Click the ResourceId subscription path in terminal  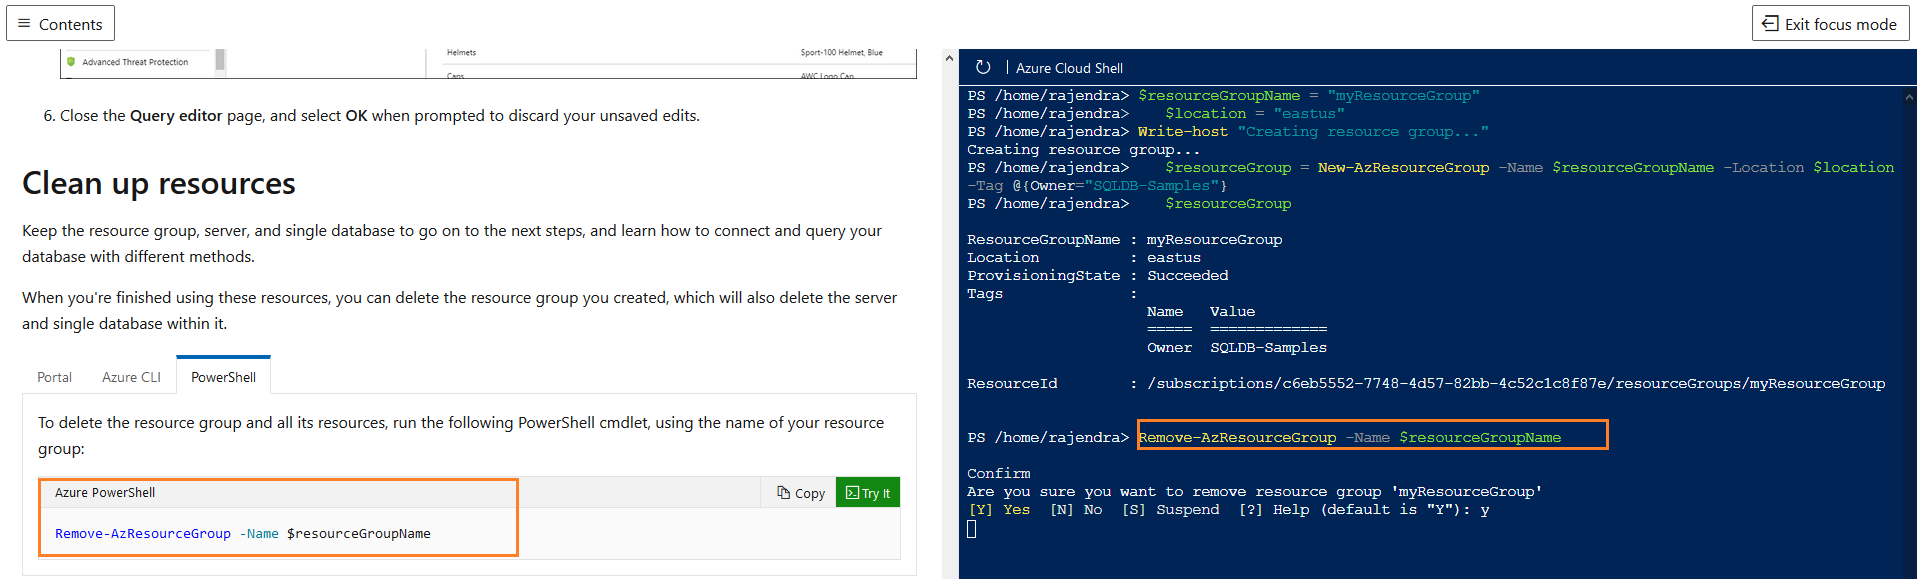click(x=1515, y=383)
